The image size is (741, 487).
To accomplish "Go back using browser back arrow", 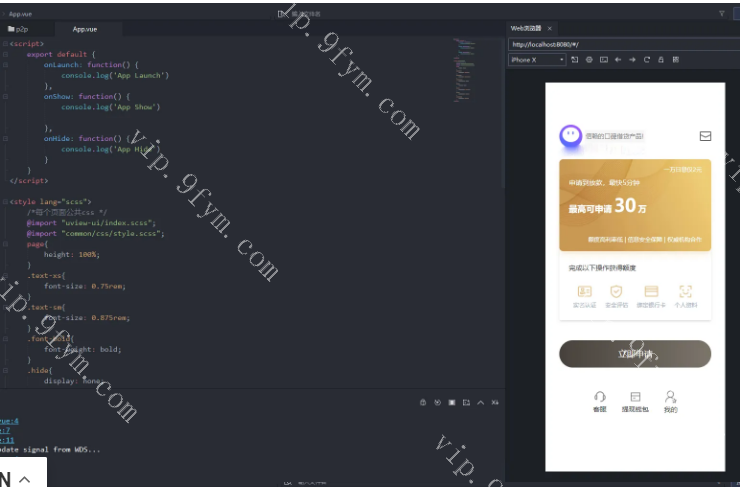I will click(x=618, y=60).
